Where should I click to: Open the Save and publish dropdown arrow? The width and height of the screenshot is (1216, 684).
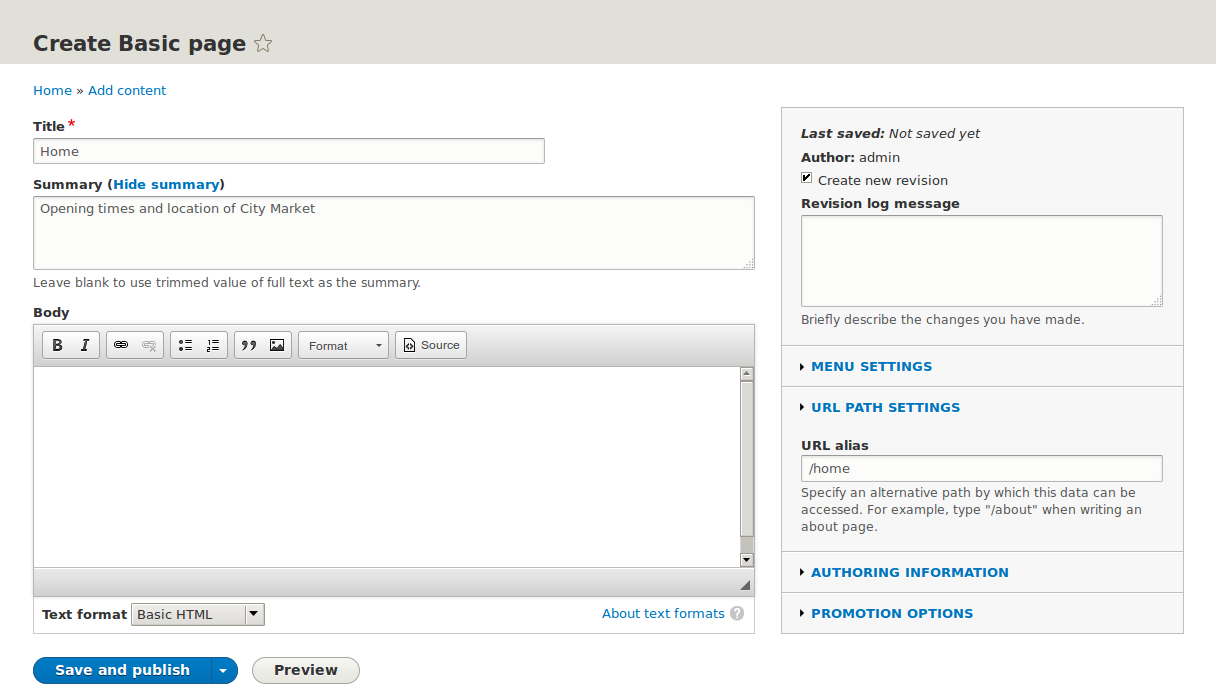click(x=223, y=671)
